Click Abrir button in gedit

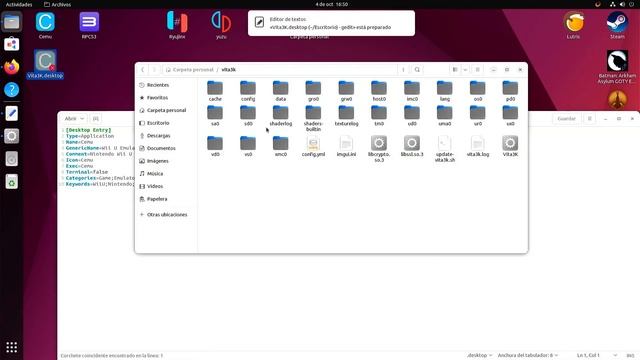click(70, 118)
